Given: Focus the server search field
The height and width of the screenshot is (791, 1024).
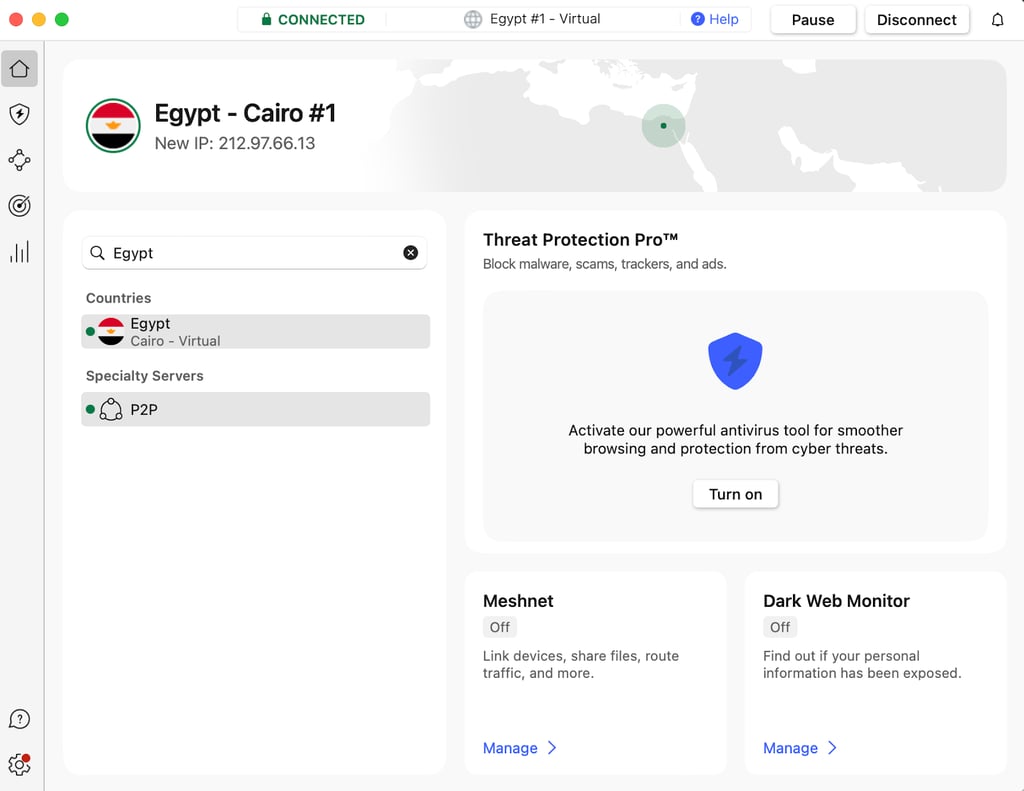Looking at the screenshot, I should 255,253.
